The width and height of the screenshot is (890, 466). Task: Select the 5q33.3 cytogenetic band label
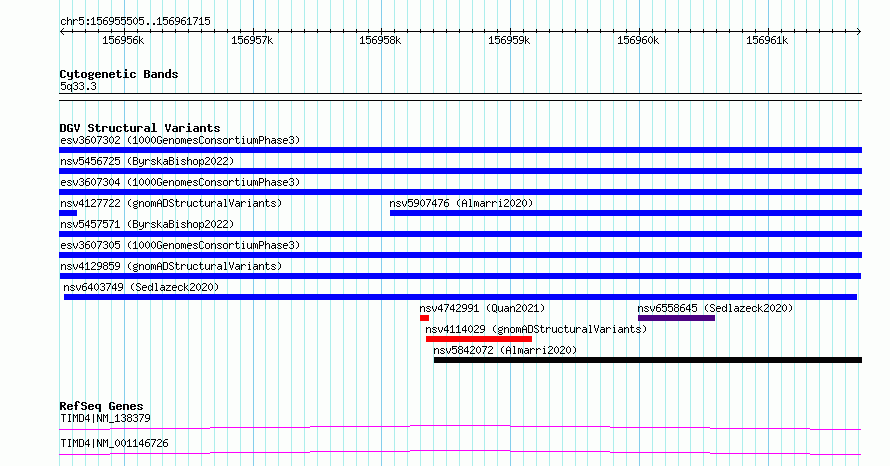pyautogui.click(x=78, y=87)
